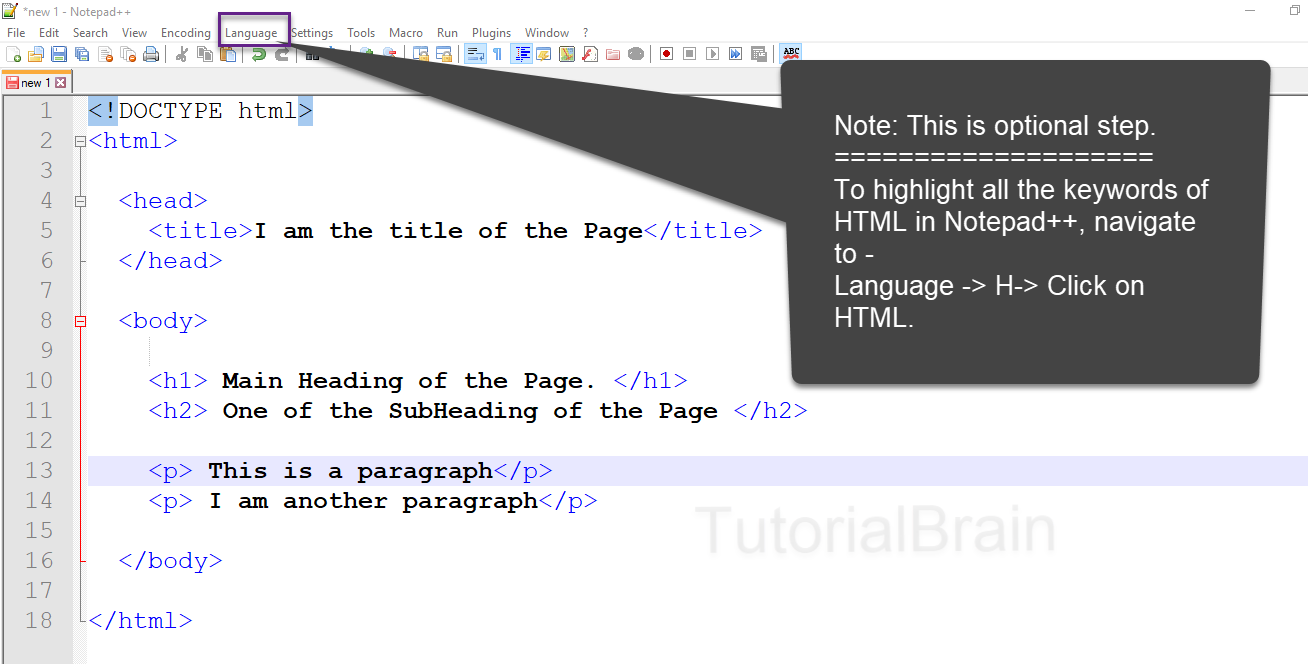Click the Notepad++ title bar icon
Screen dimensions: 1308x664
(x=11, y=10)
